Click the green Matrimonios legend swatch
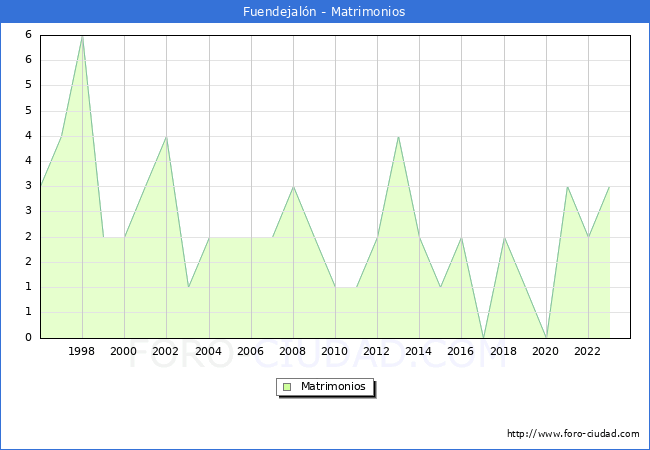 [286, 386]
